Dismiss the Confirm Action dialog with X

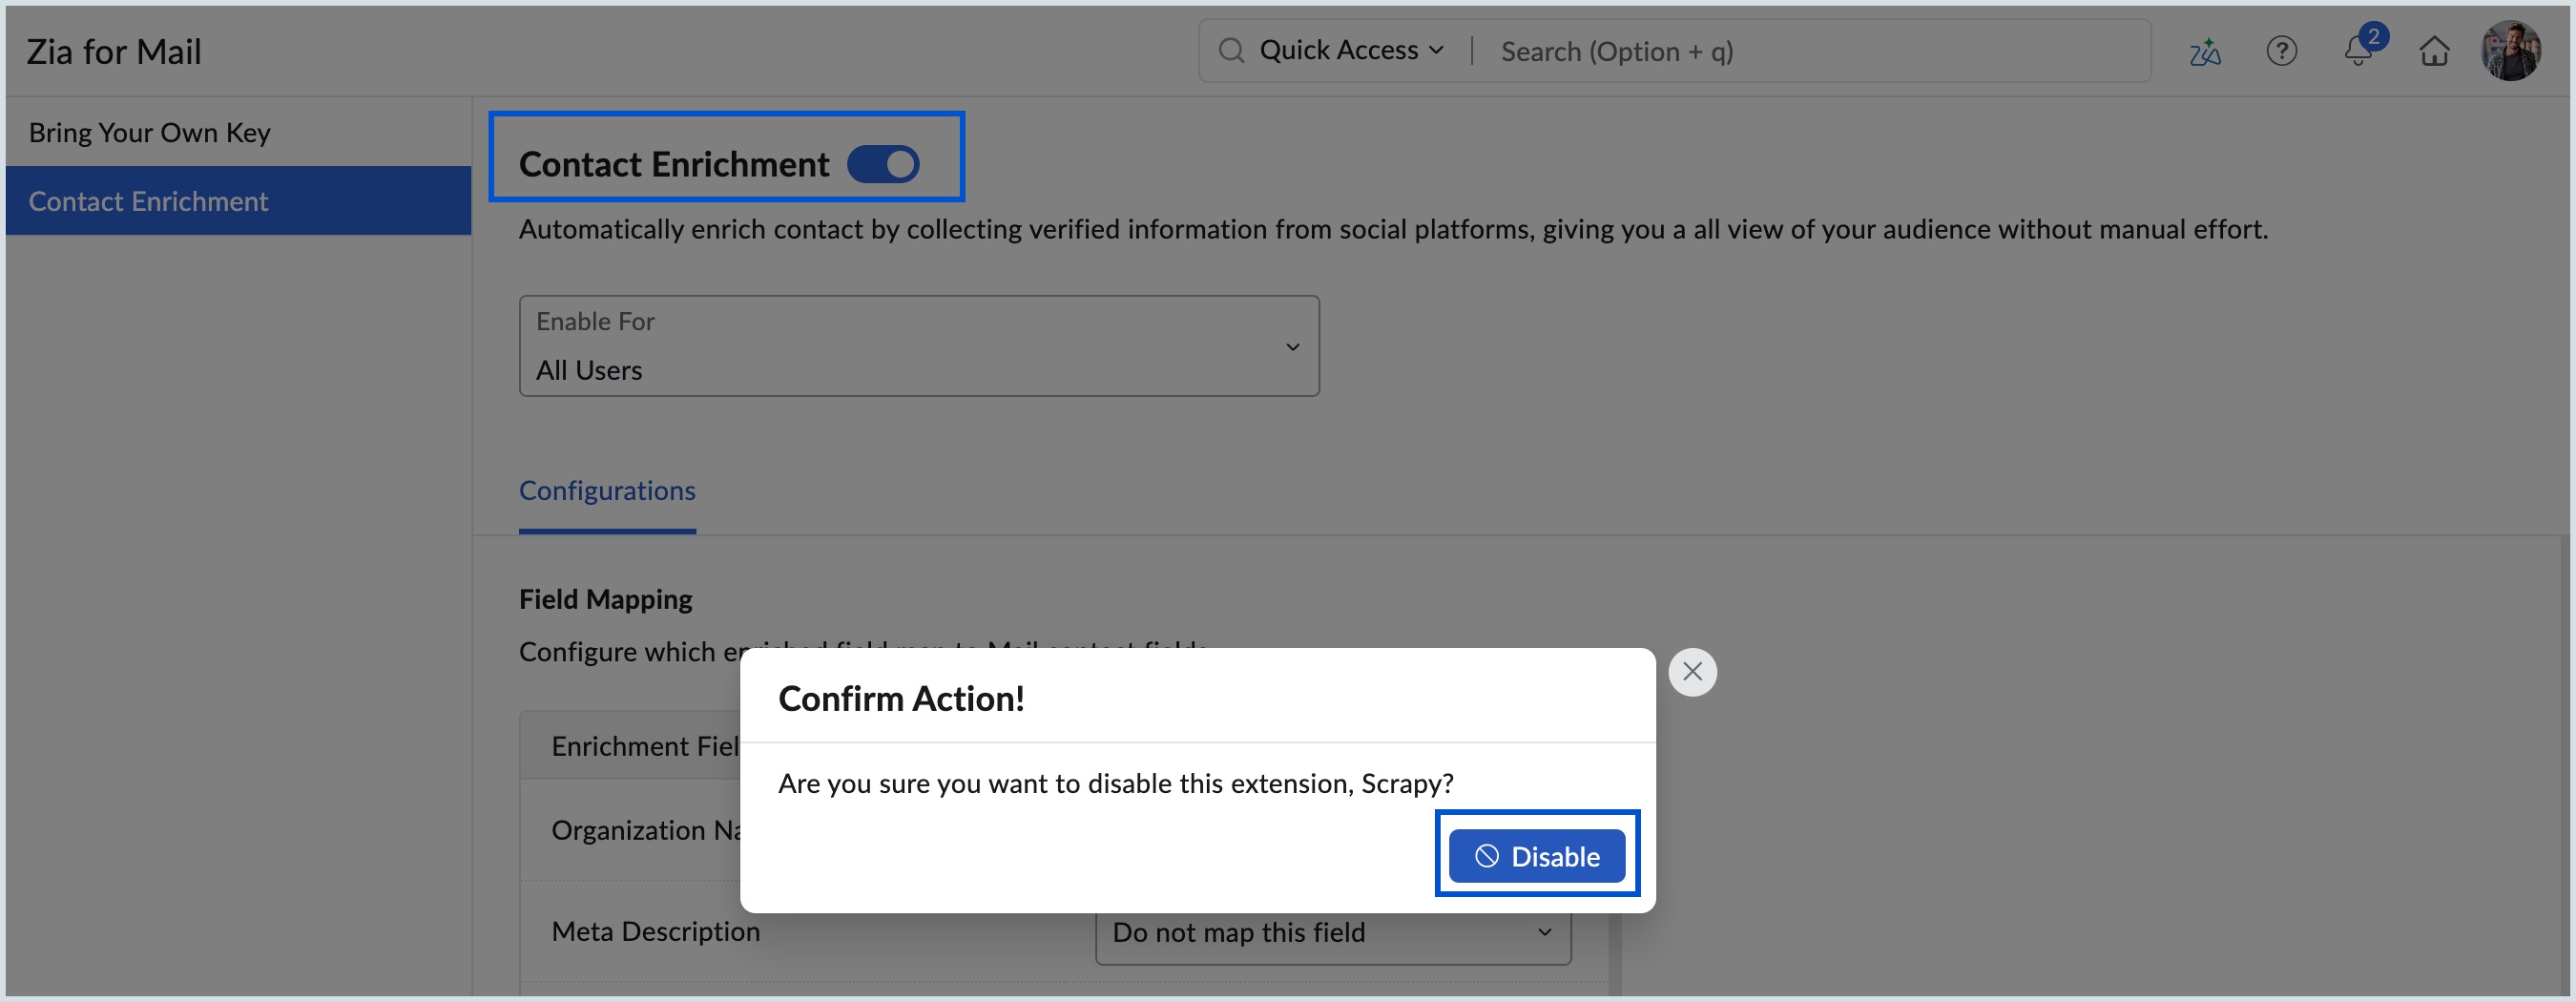click(x=1691, y=671)
